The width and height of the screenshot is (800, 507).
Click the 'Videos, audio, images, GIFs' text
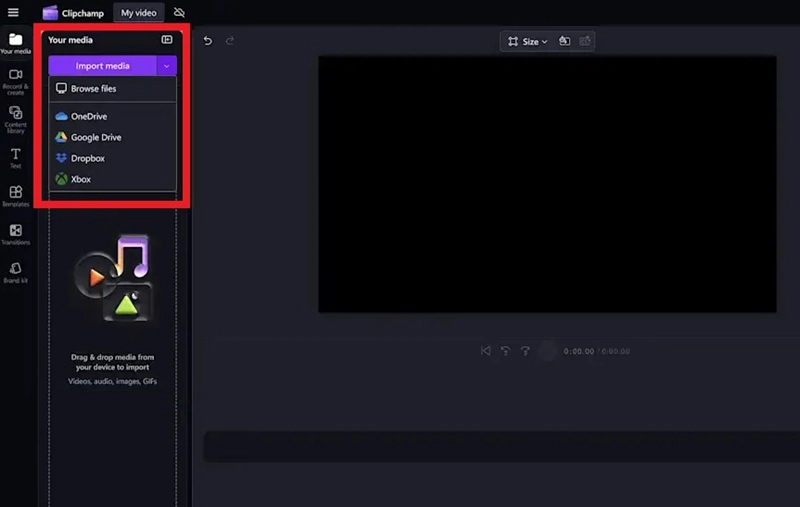[x=113, y=382]
